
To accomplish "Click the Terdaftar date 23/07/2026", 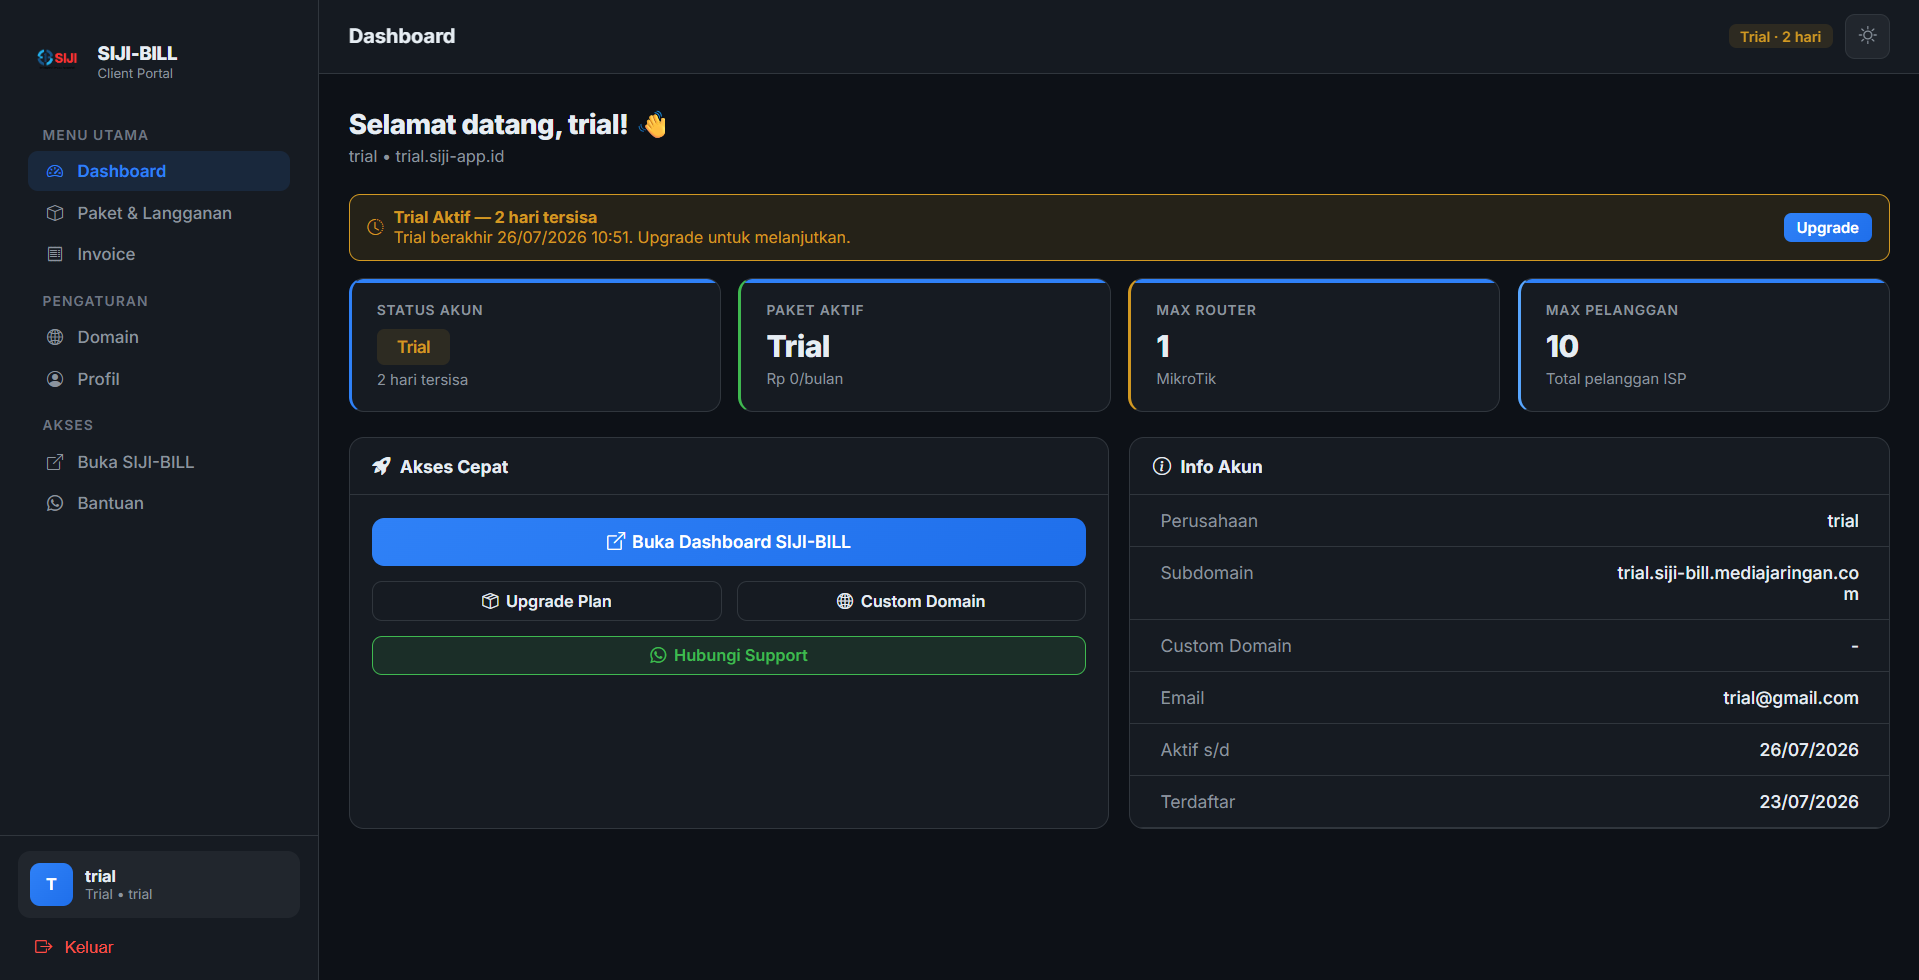I will 1808,802.
